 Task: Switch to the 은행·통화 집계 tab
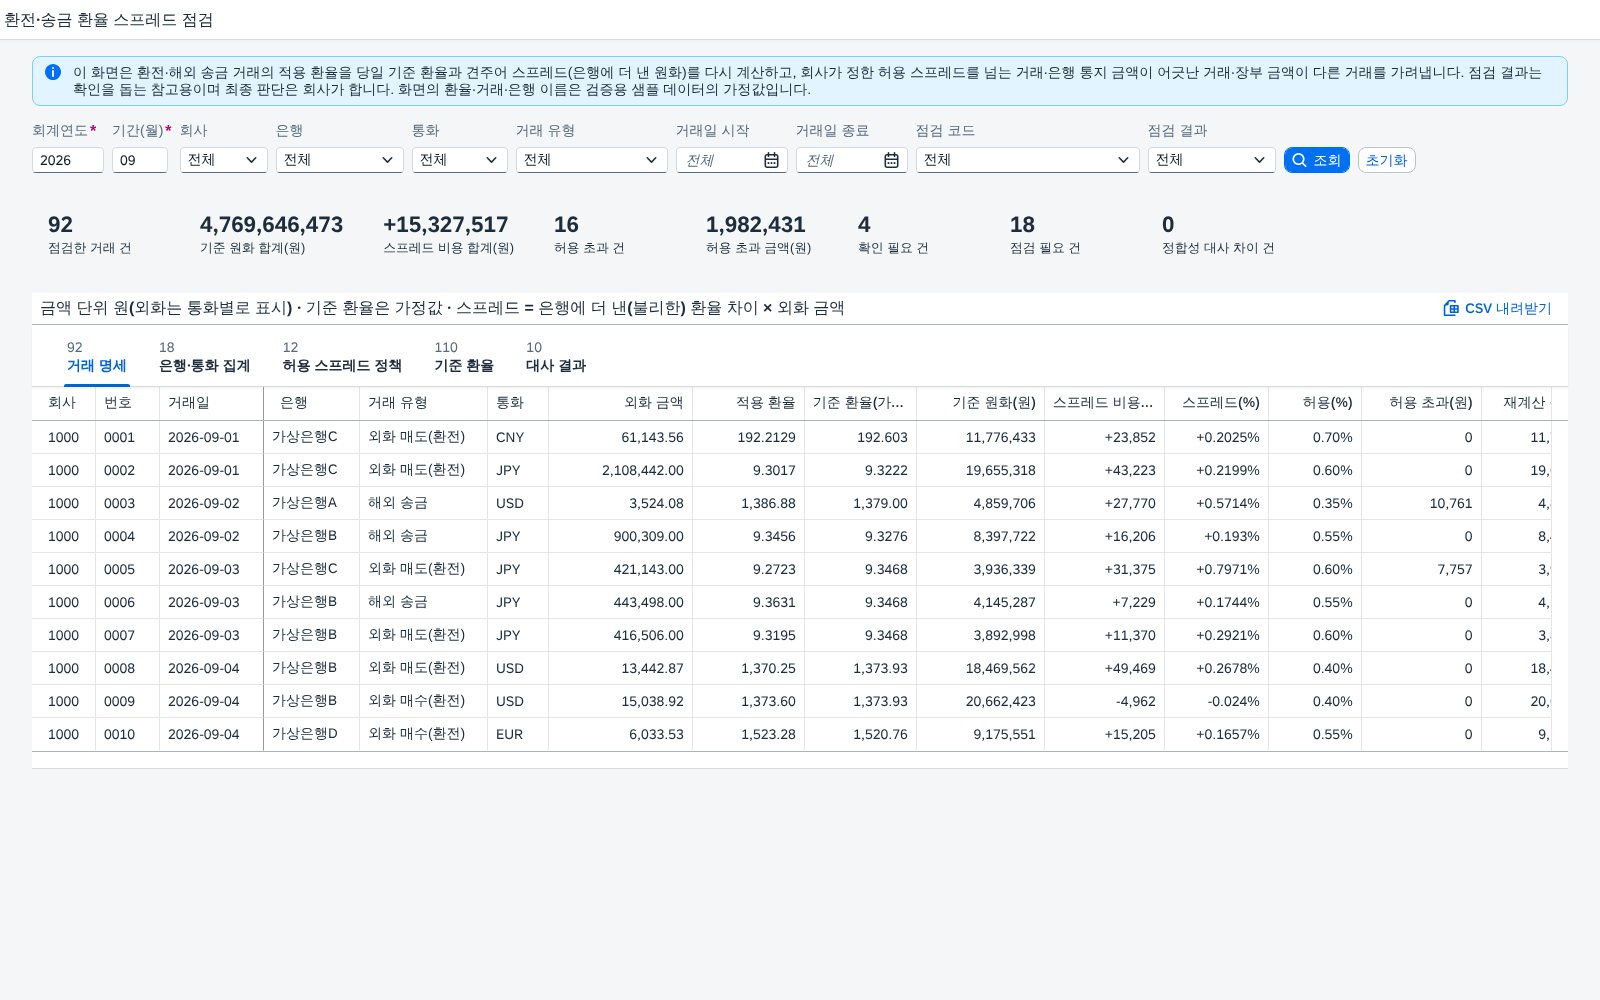(x=204, y=357)
